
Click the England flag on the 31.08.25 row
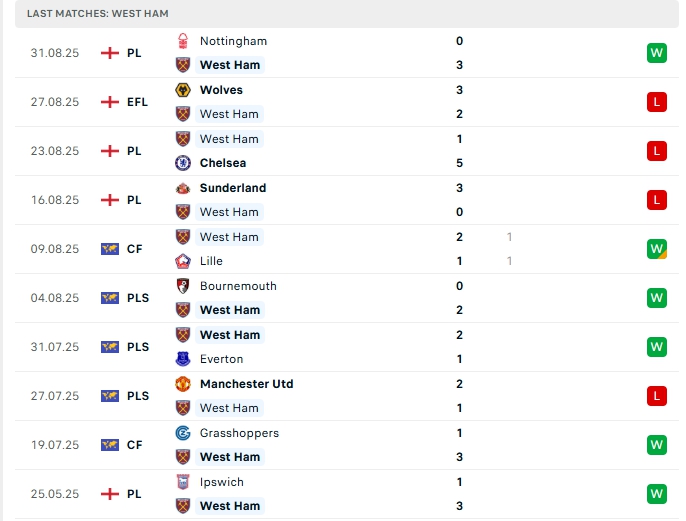(x=110, y=53)
